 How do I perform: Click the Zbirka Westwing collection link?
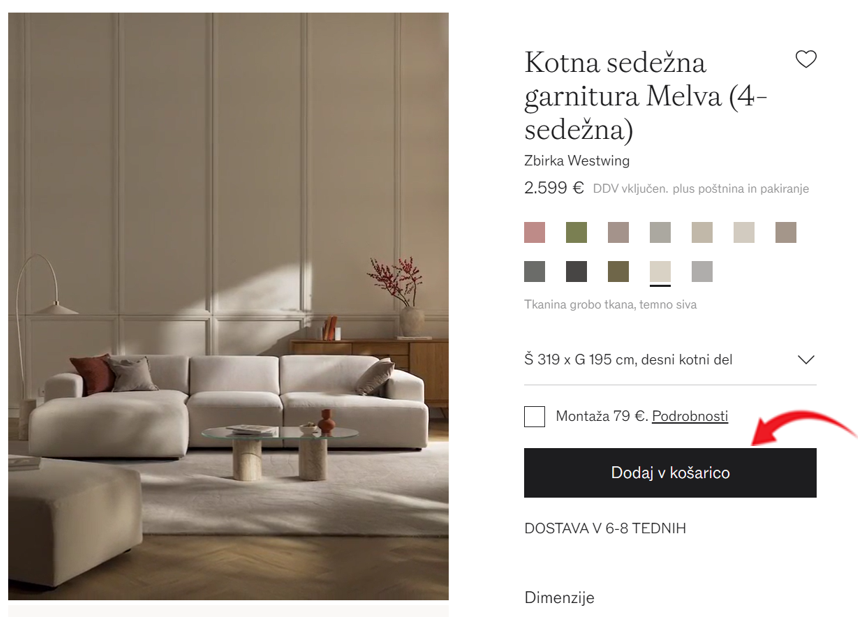pyautogui.click(x=577, y=161)
